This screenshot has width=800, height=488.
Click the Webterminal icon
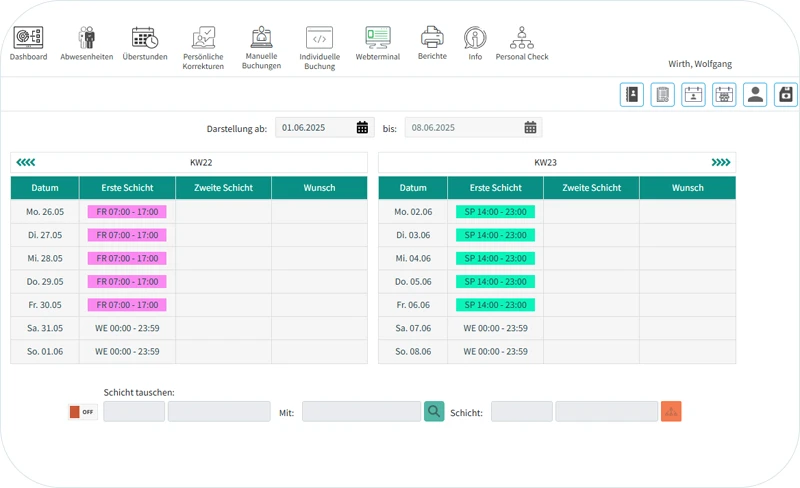coord(378,38)
